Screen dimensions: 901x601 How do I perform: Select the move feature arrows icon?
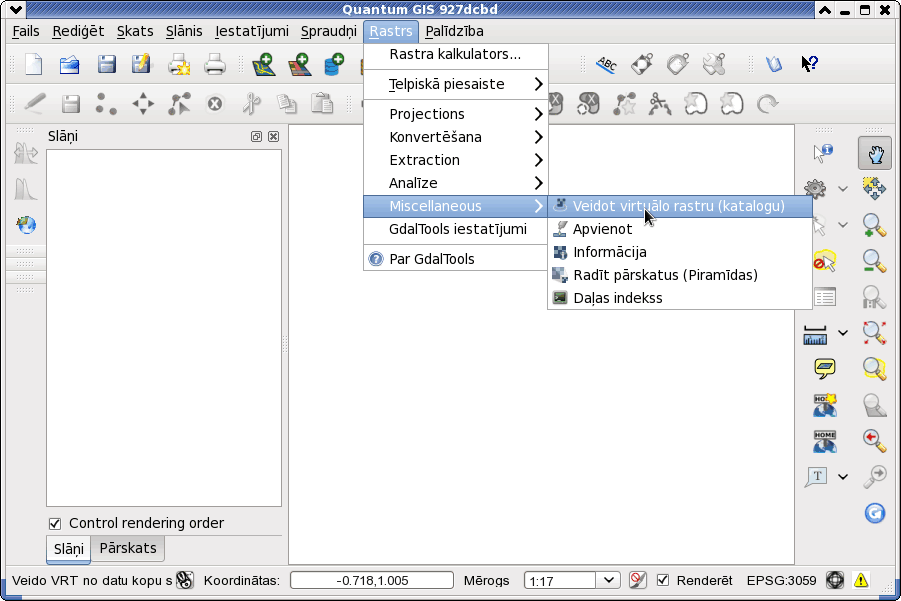[x=143, y=104]
